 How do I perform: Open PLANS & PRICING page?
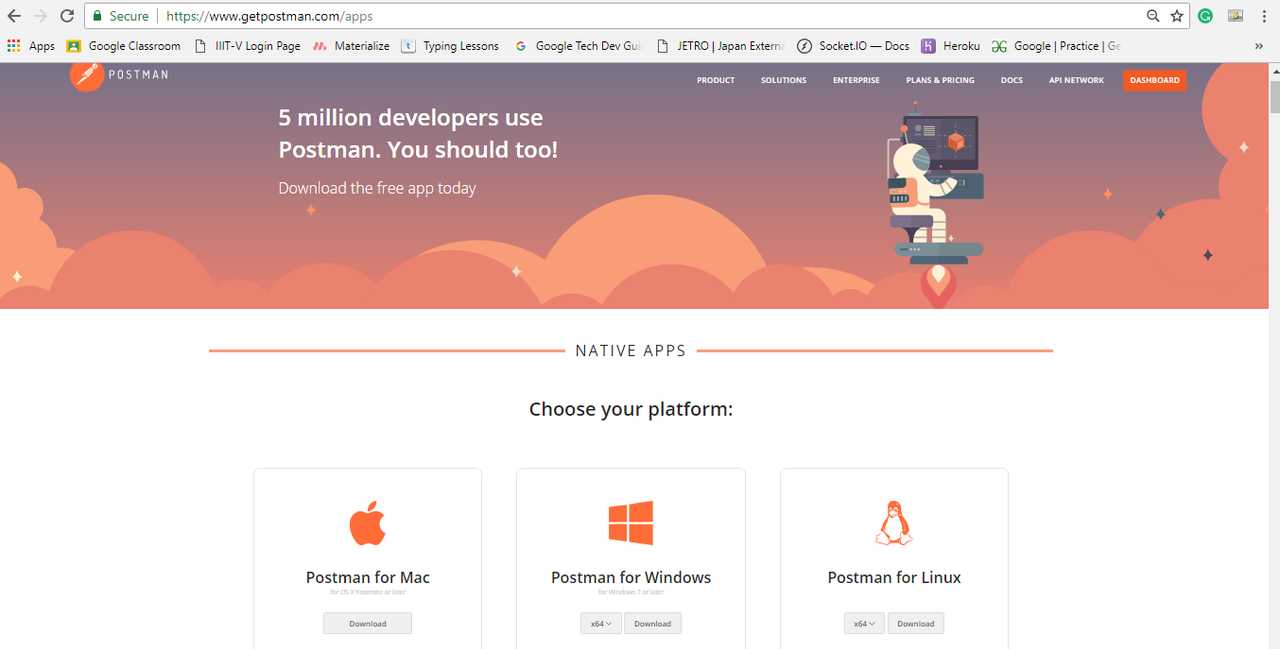point(940,80)
